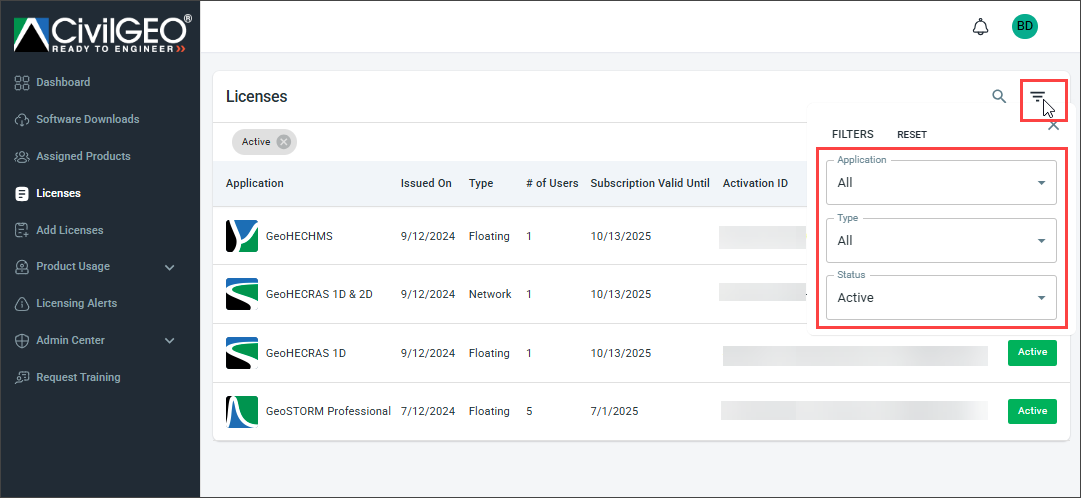Click the Admin Center shield icon
The height and width of the screenshot is (498, 1081).
point(21,340)
